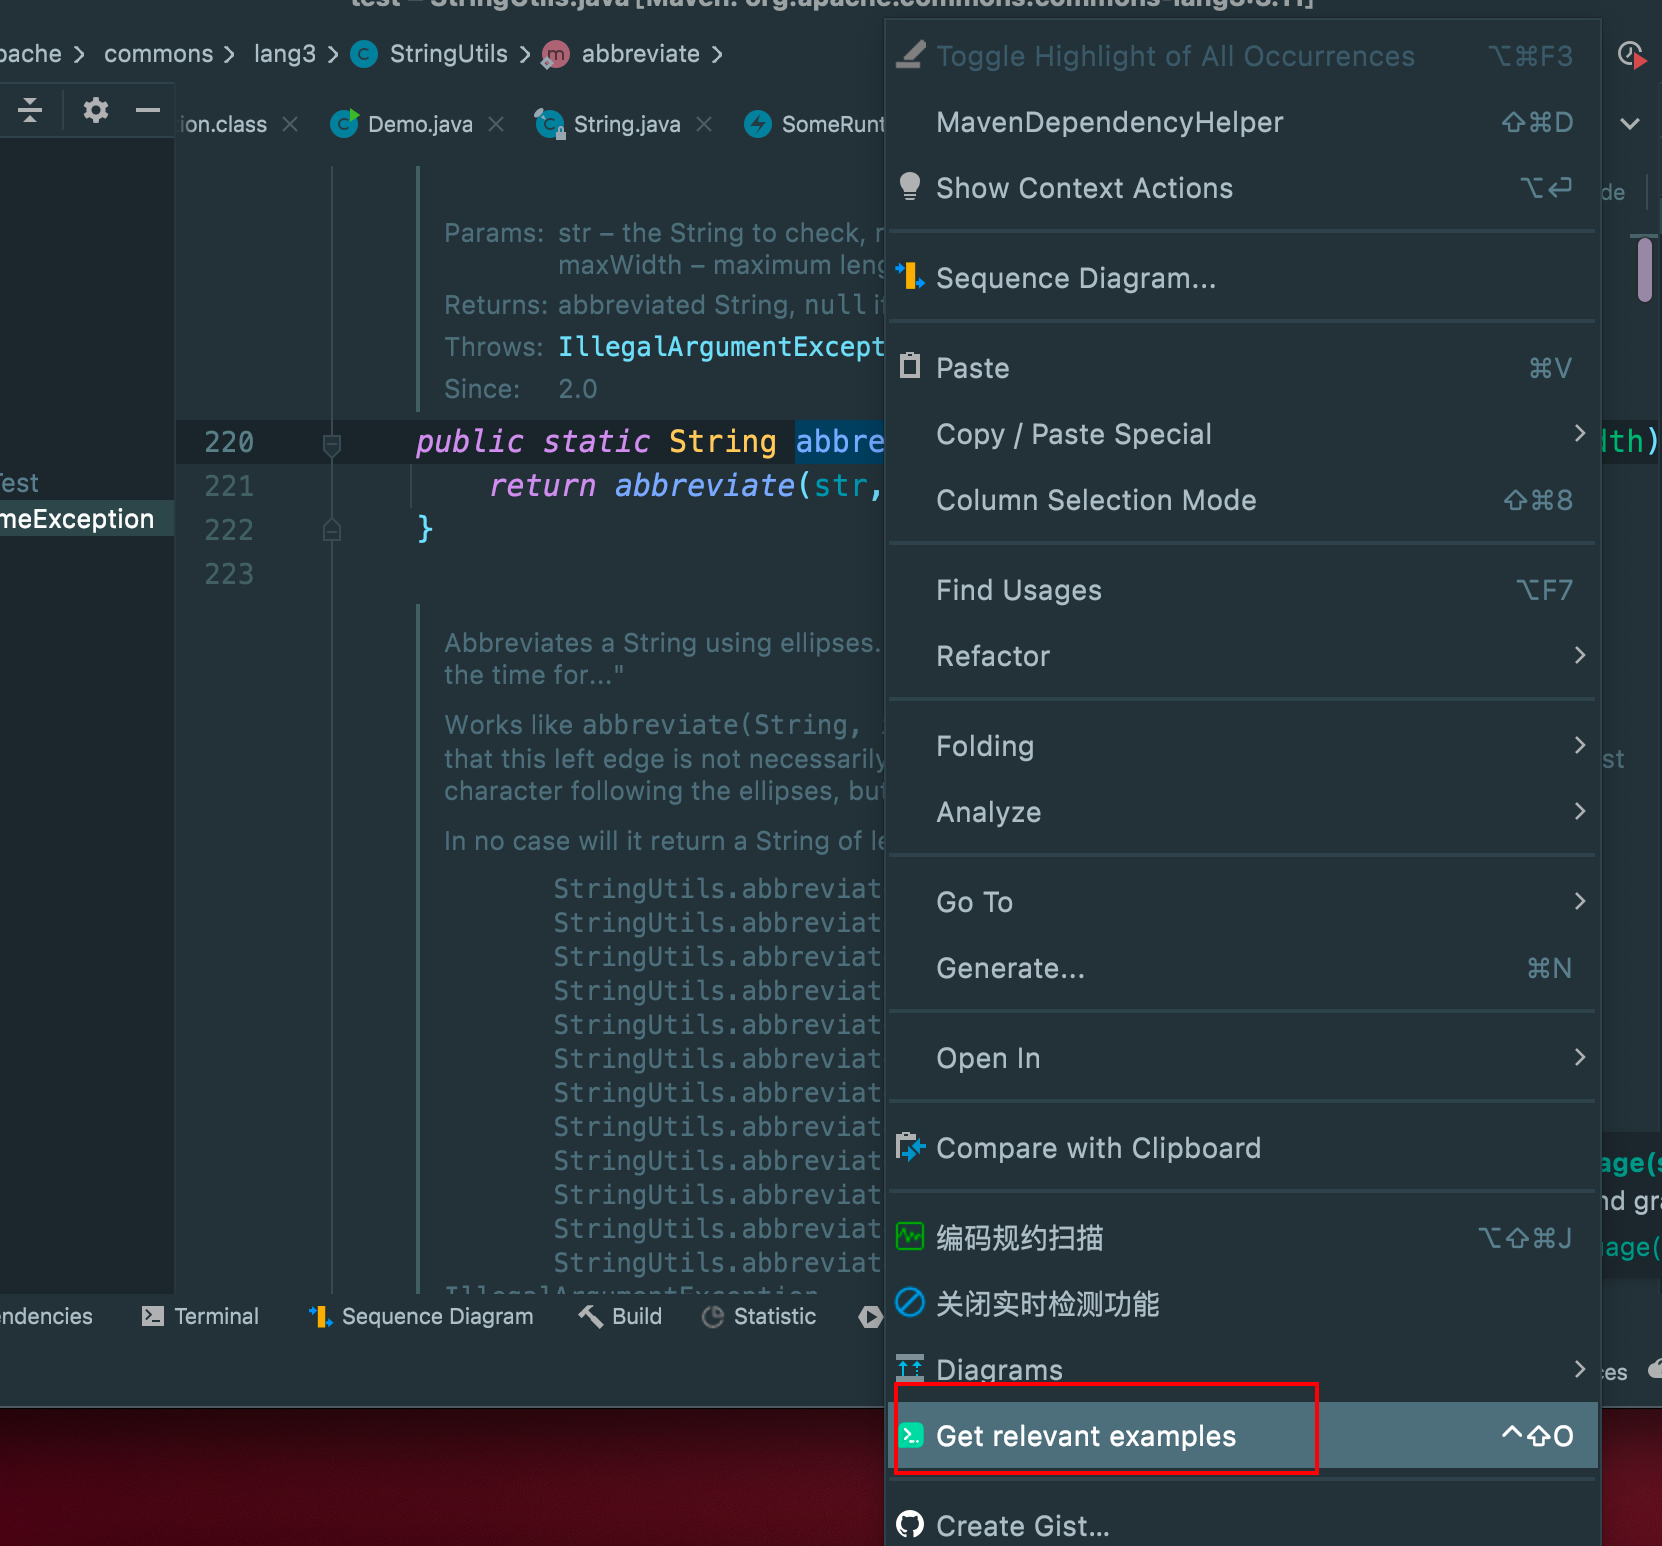The height and width of the screenshot is (1546, 1662).
Task: Click line number 221 in gutter
Action: pos(229,486)
